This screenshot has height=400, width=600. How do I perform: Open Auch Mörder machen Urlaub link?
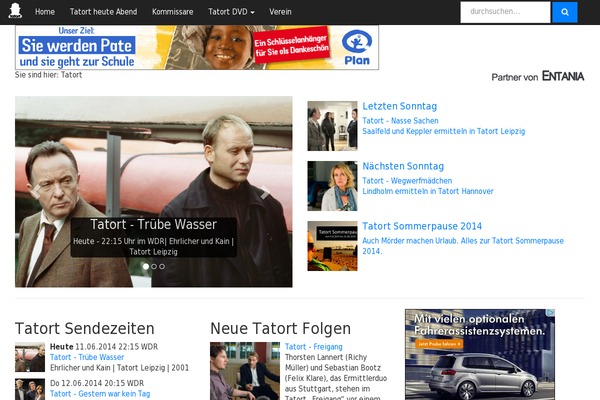coord(463,246)
